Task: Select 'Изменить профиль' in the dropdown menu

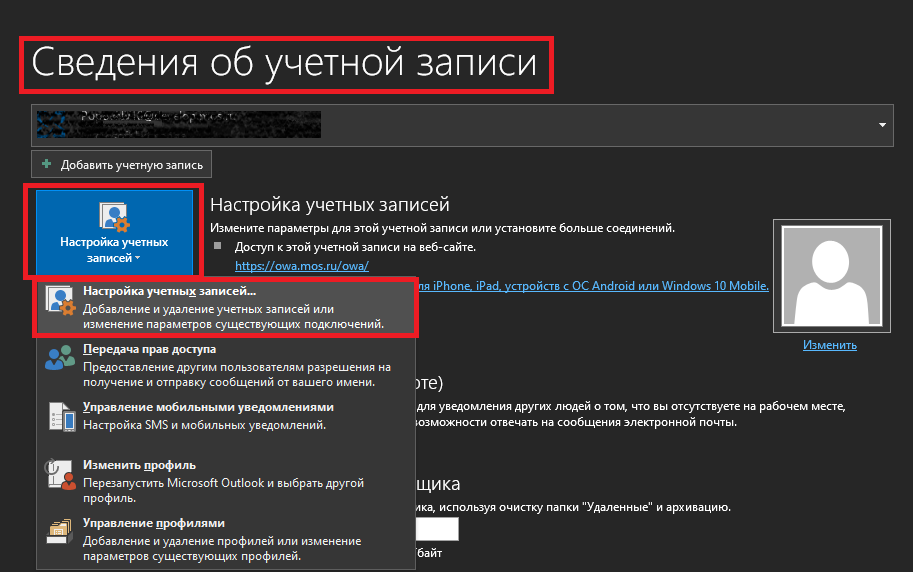Action: [x=139, y=465]
